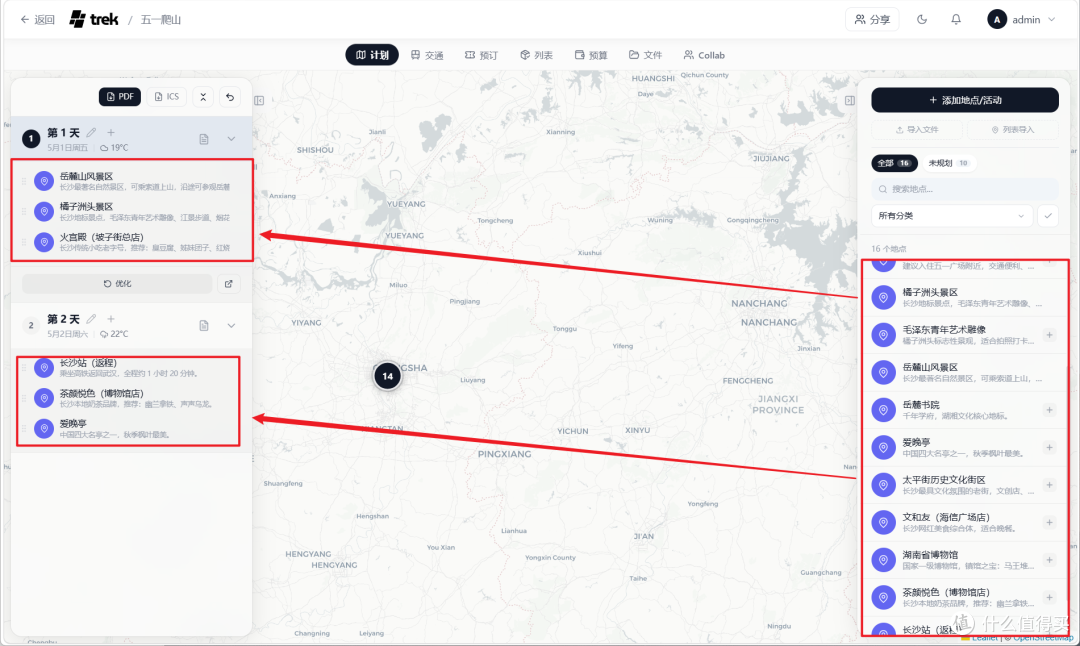1080x646 pixels.
Task: Select 橘子洲头景区 in places list
Action: [x=965, y=298]
